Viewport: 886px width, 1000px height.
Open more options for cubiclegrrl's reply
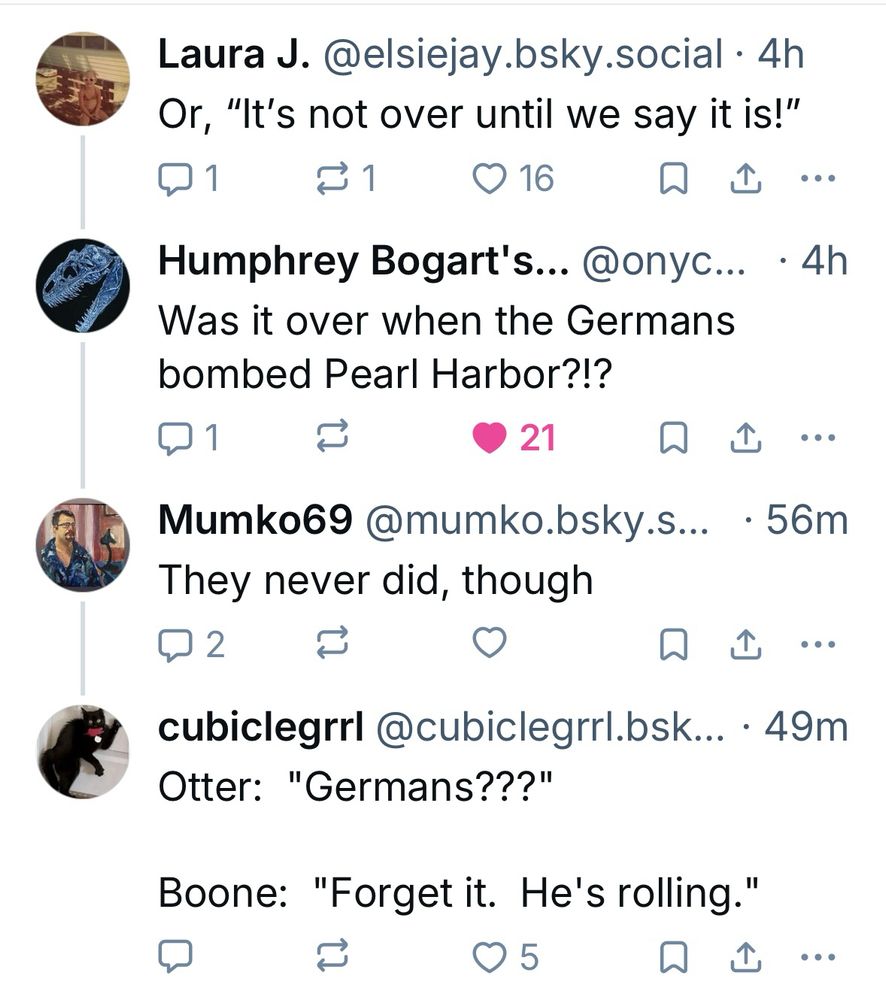(818, 957)
